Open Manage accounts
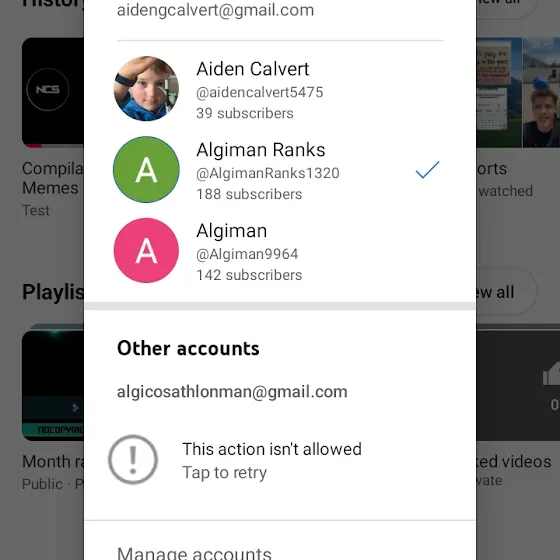 point(194,553)
